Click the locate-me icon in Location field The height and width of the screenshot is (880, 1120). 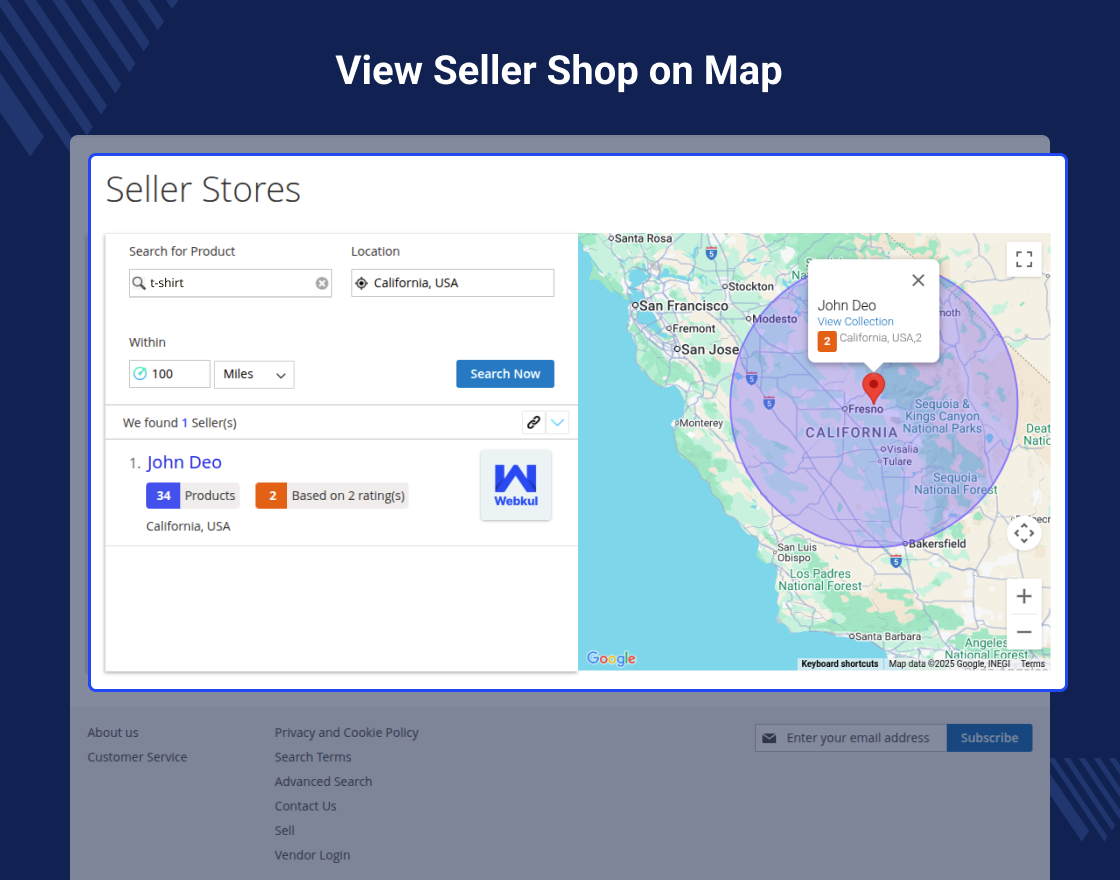pyautogui.click(x=361, y=284)
